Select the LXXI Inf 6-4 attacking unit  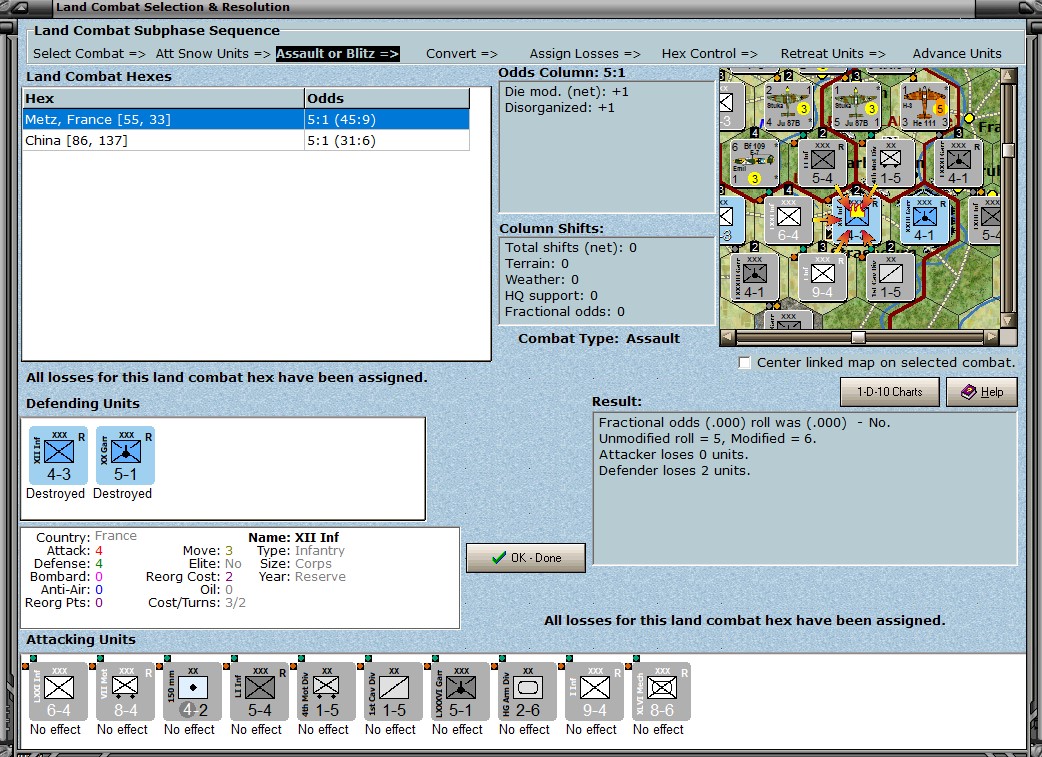58,691
